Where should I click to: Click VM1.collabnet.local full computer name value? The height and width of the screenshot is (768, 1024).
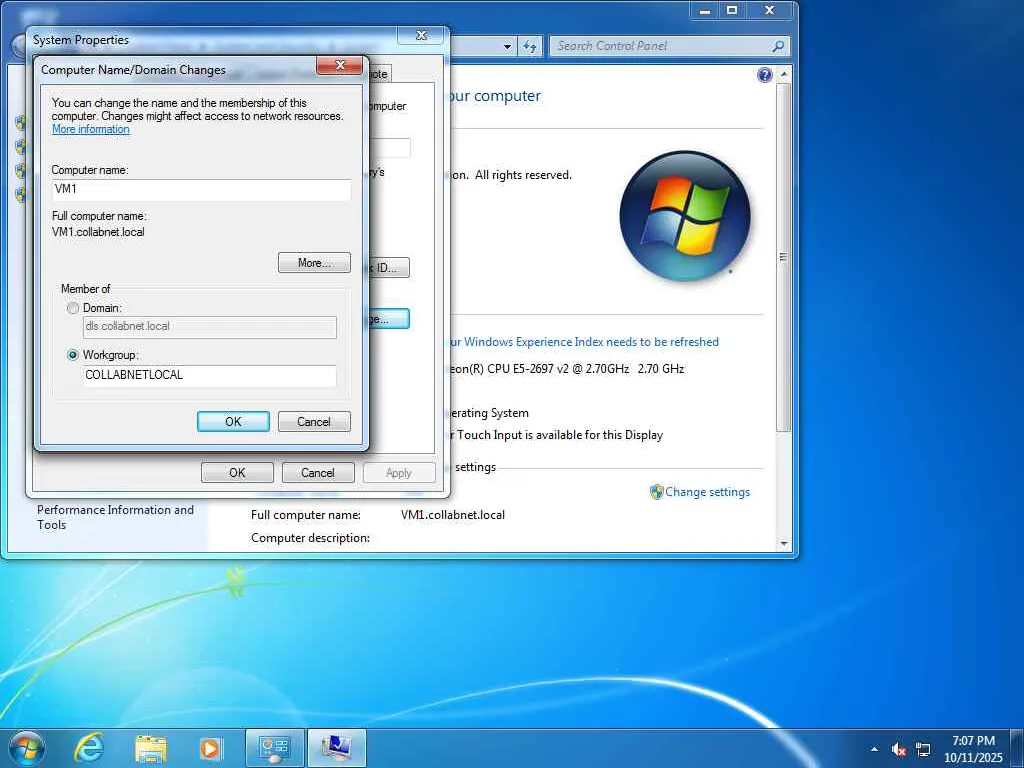click(453, 515)
